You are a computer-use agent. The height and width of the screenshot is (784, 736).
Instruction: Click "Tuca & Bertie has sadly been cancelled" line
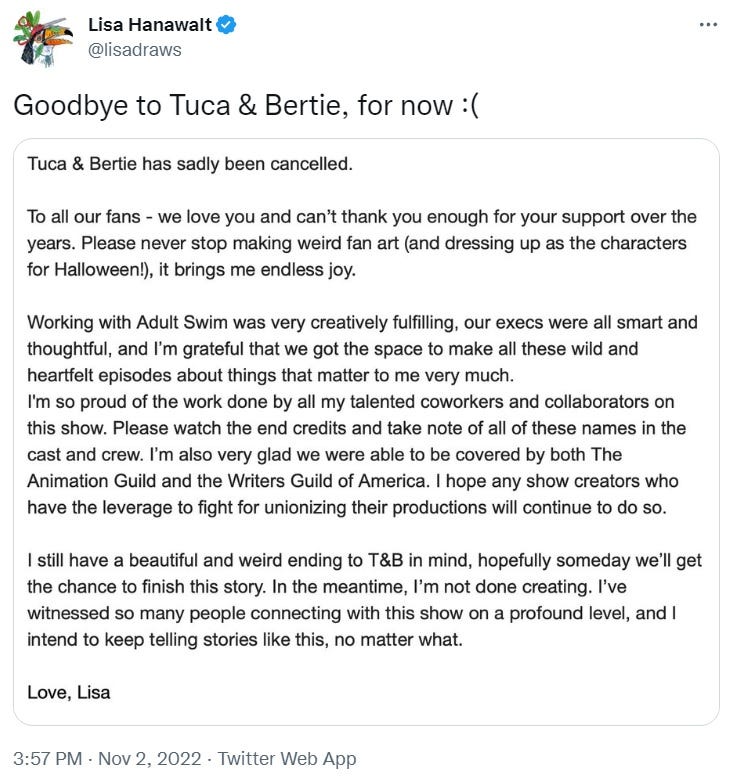click(190, 164)
